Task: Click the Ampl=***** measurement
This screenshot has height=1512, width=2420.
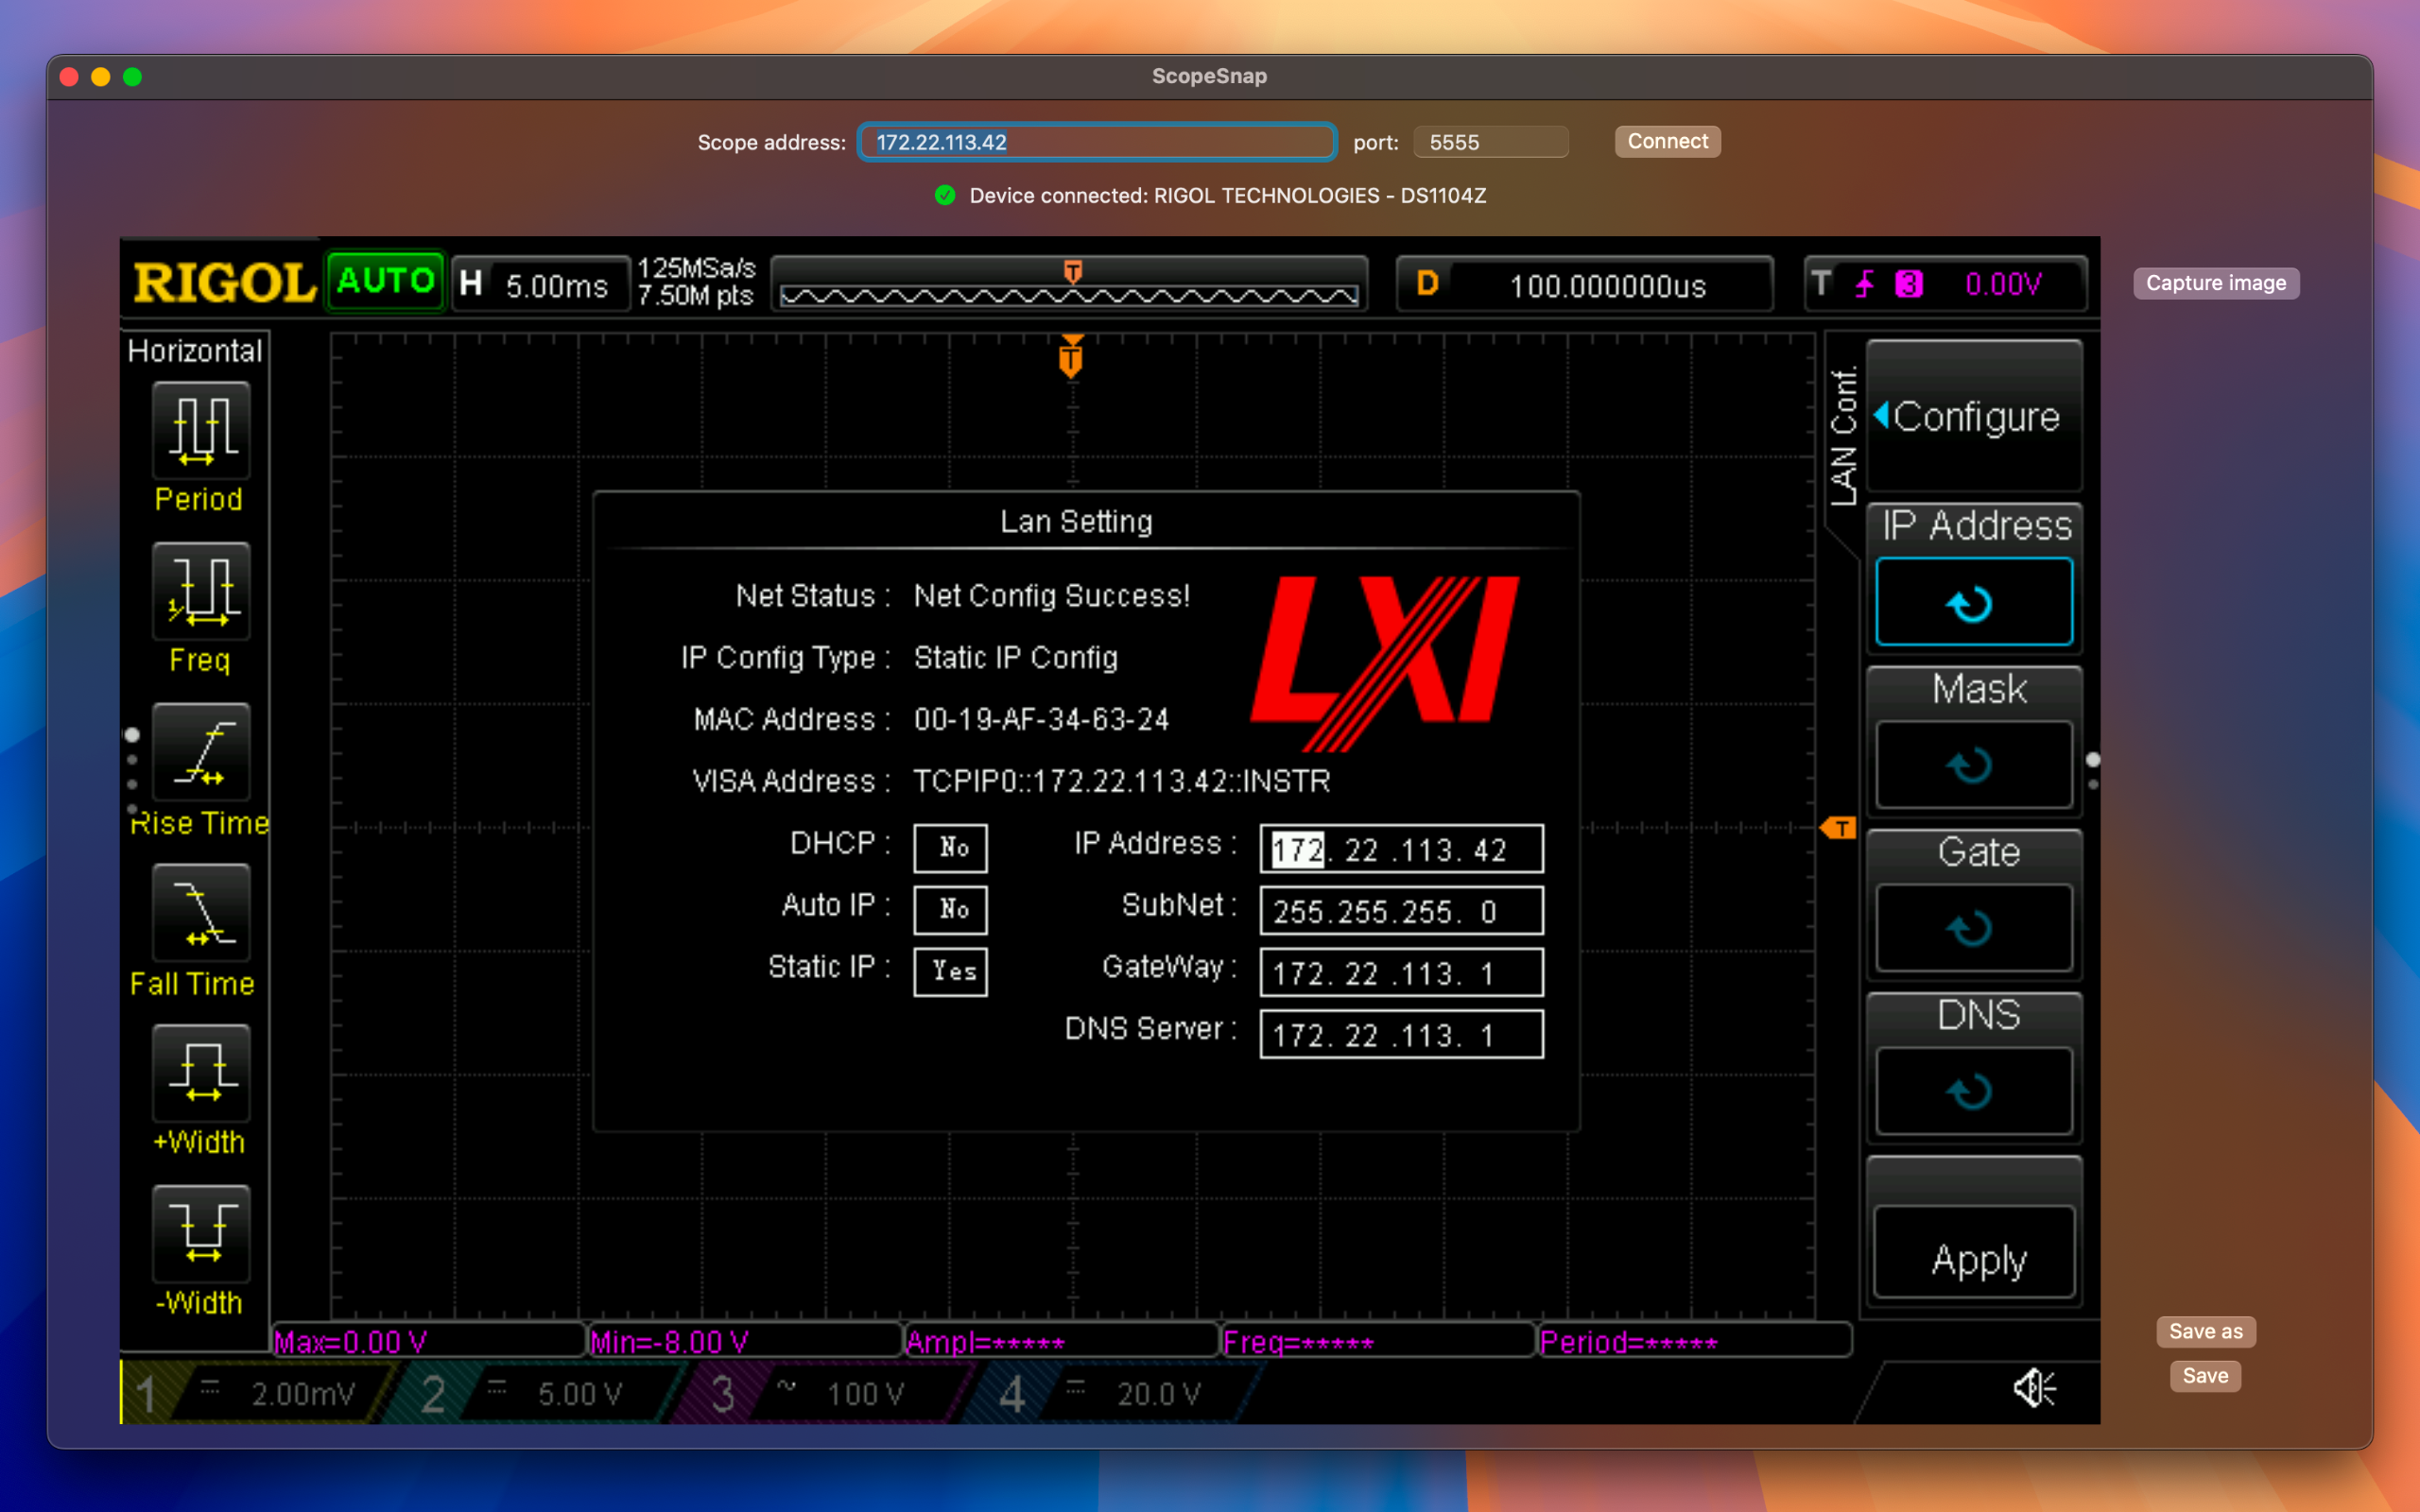Action: (1061, 1341)
